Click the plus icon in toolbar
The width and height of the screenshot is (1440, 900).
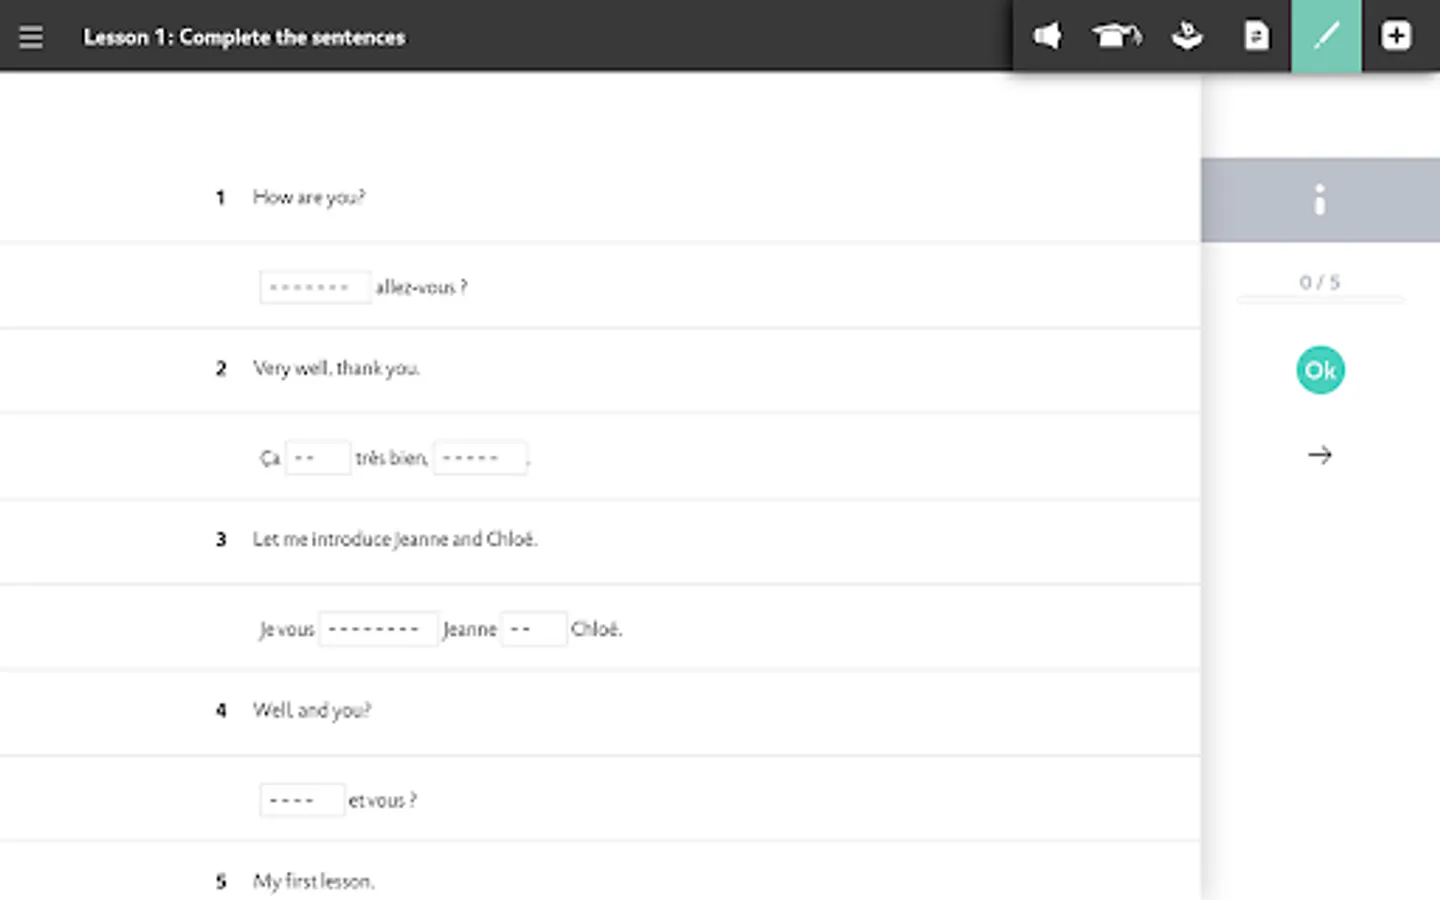point(1396,37)
